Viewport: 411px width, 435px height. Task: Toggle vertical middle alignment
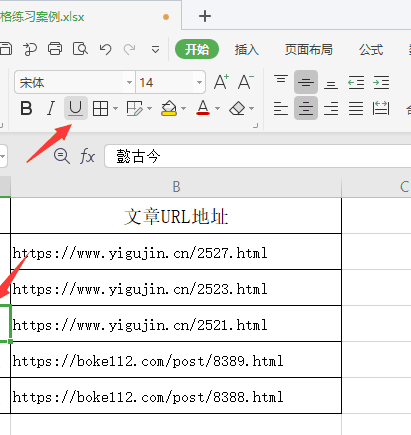pyautogui.click(x=306, y=82)
